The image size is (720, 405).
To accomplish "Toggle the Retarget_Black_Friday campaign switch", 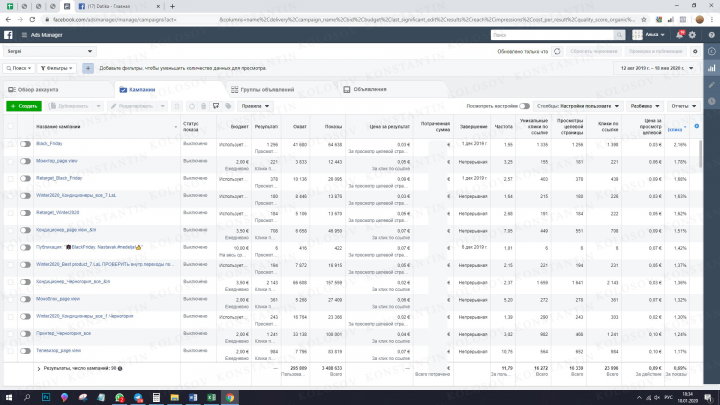I will click(x=25, y=179).
